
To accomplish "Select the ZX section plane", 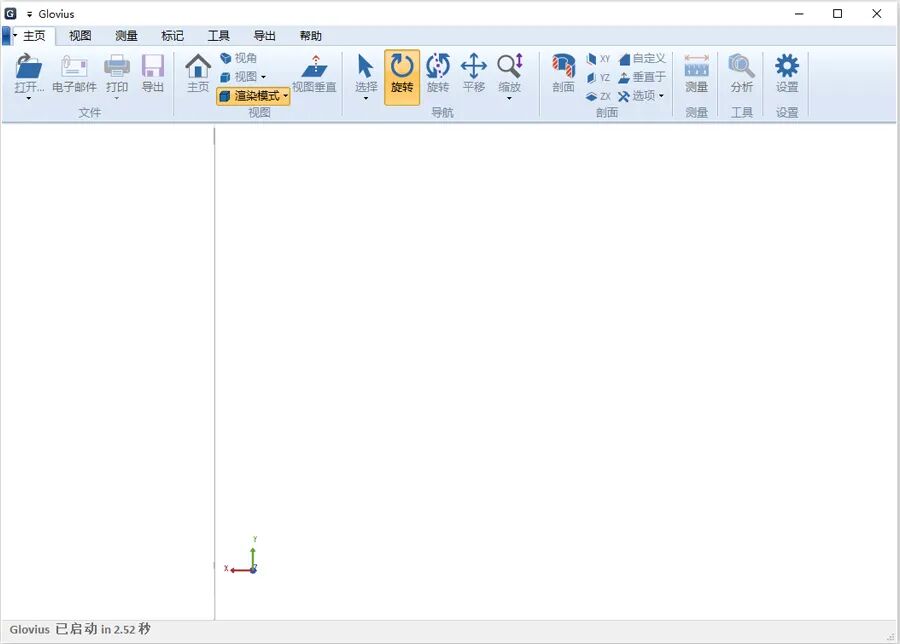I will pyautogui.click(x=598, y=96).
